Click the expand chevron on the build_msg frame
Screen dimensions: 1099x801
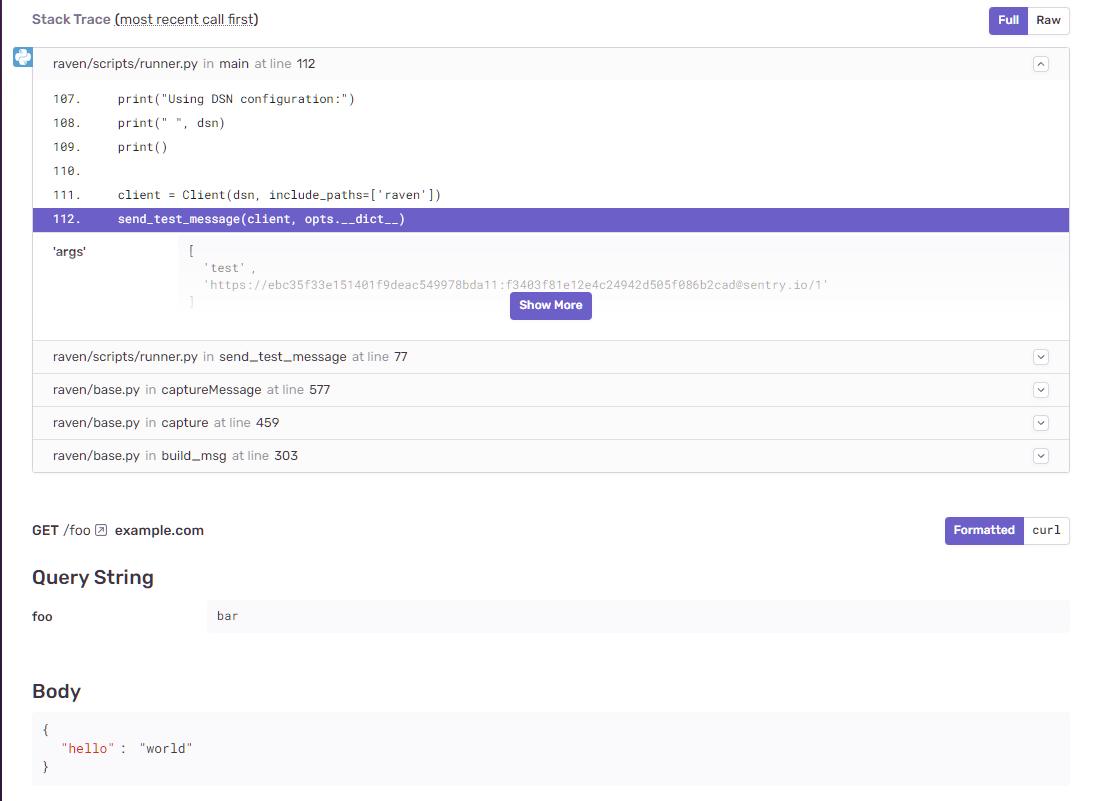[x=1040, y=456]
